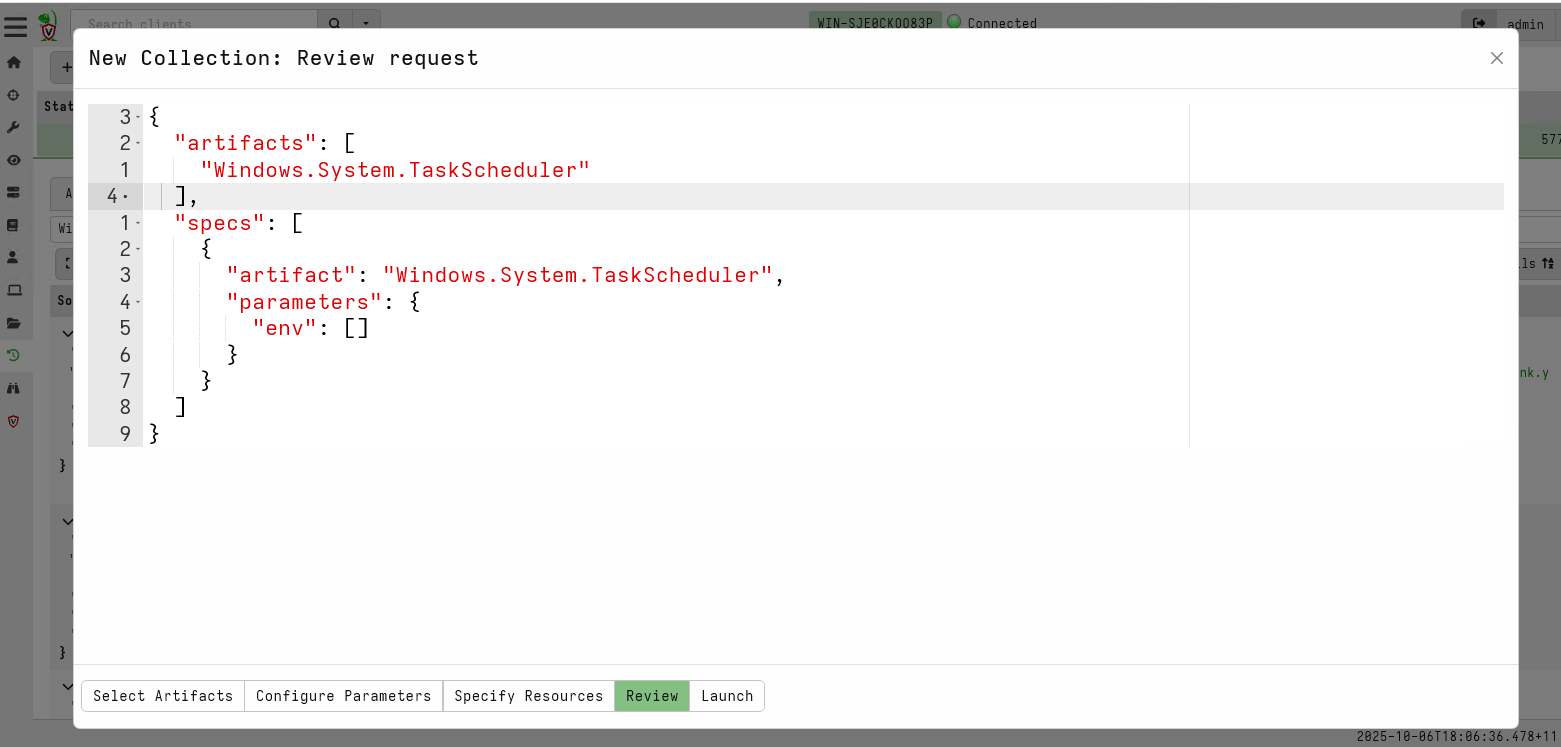
Task: Click the open-folder Virtual Filesystem sidebar icon
Action: coord(14,323)
